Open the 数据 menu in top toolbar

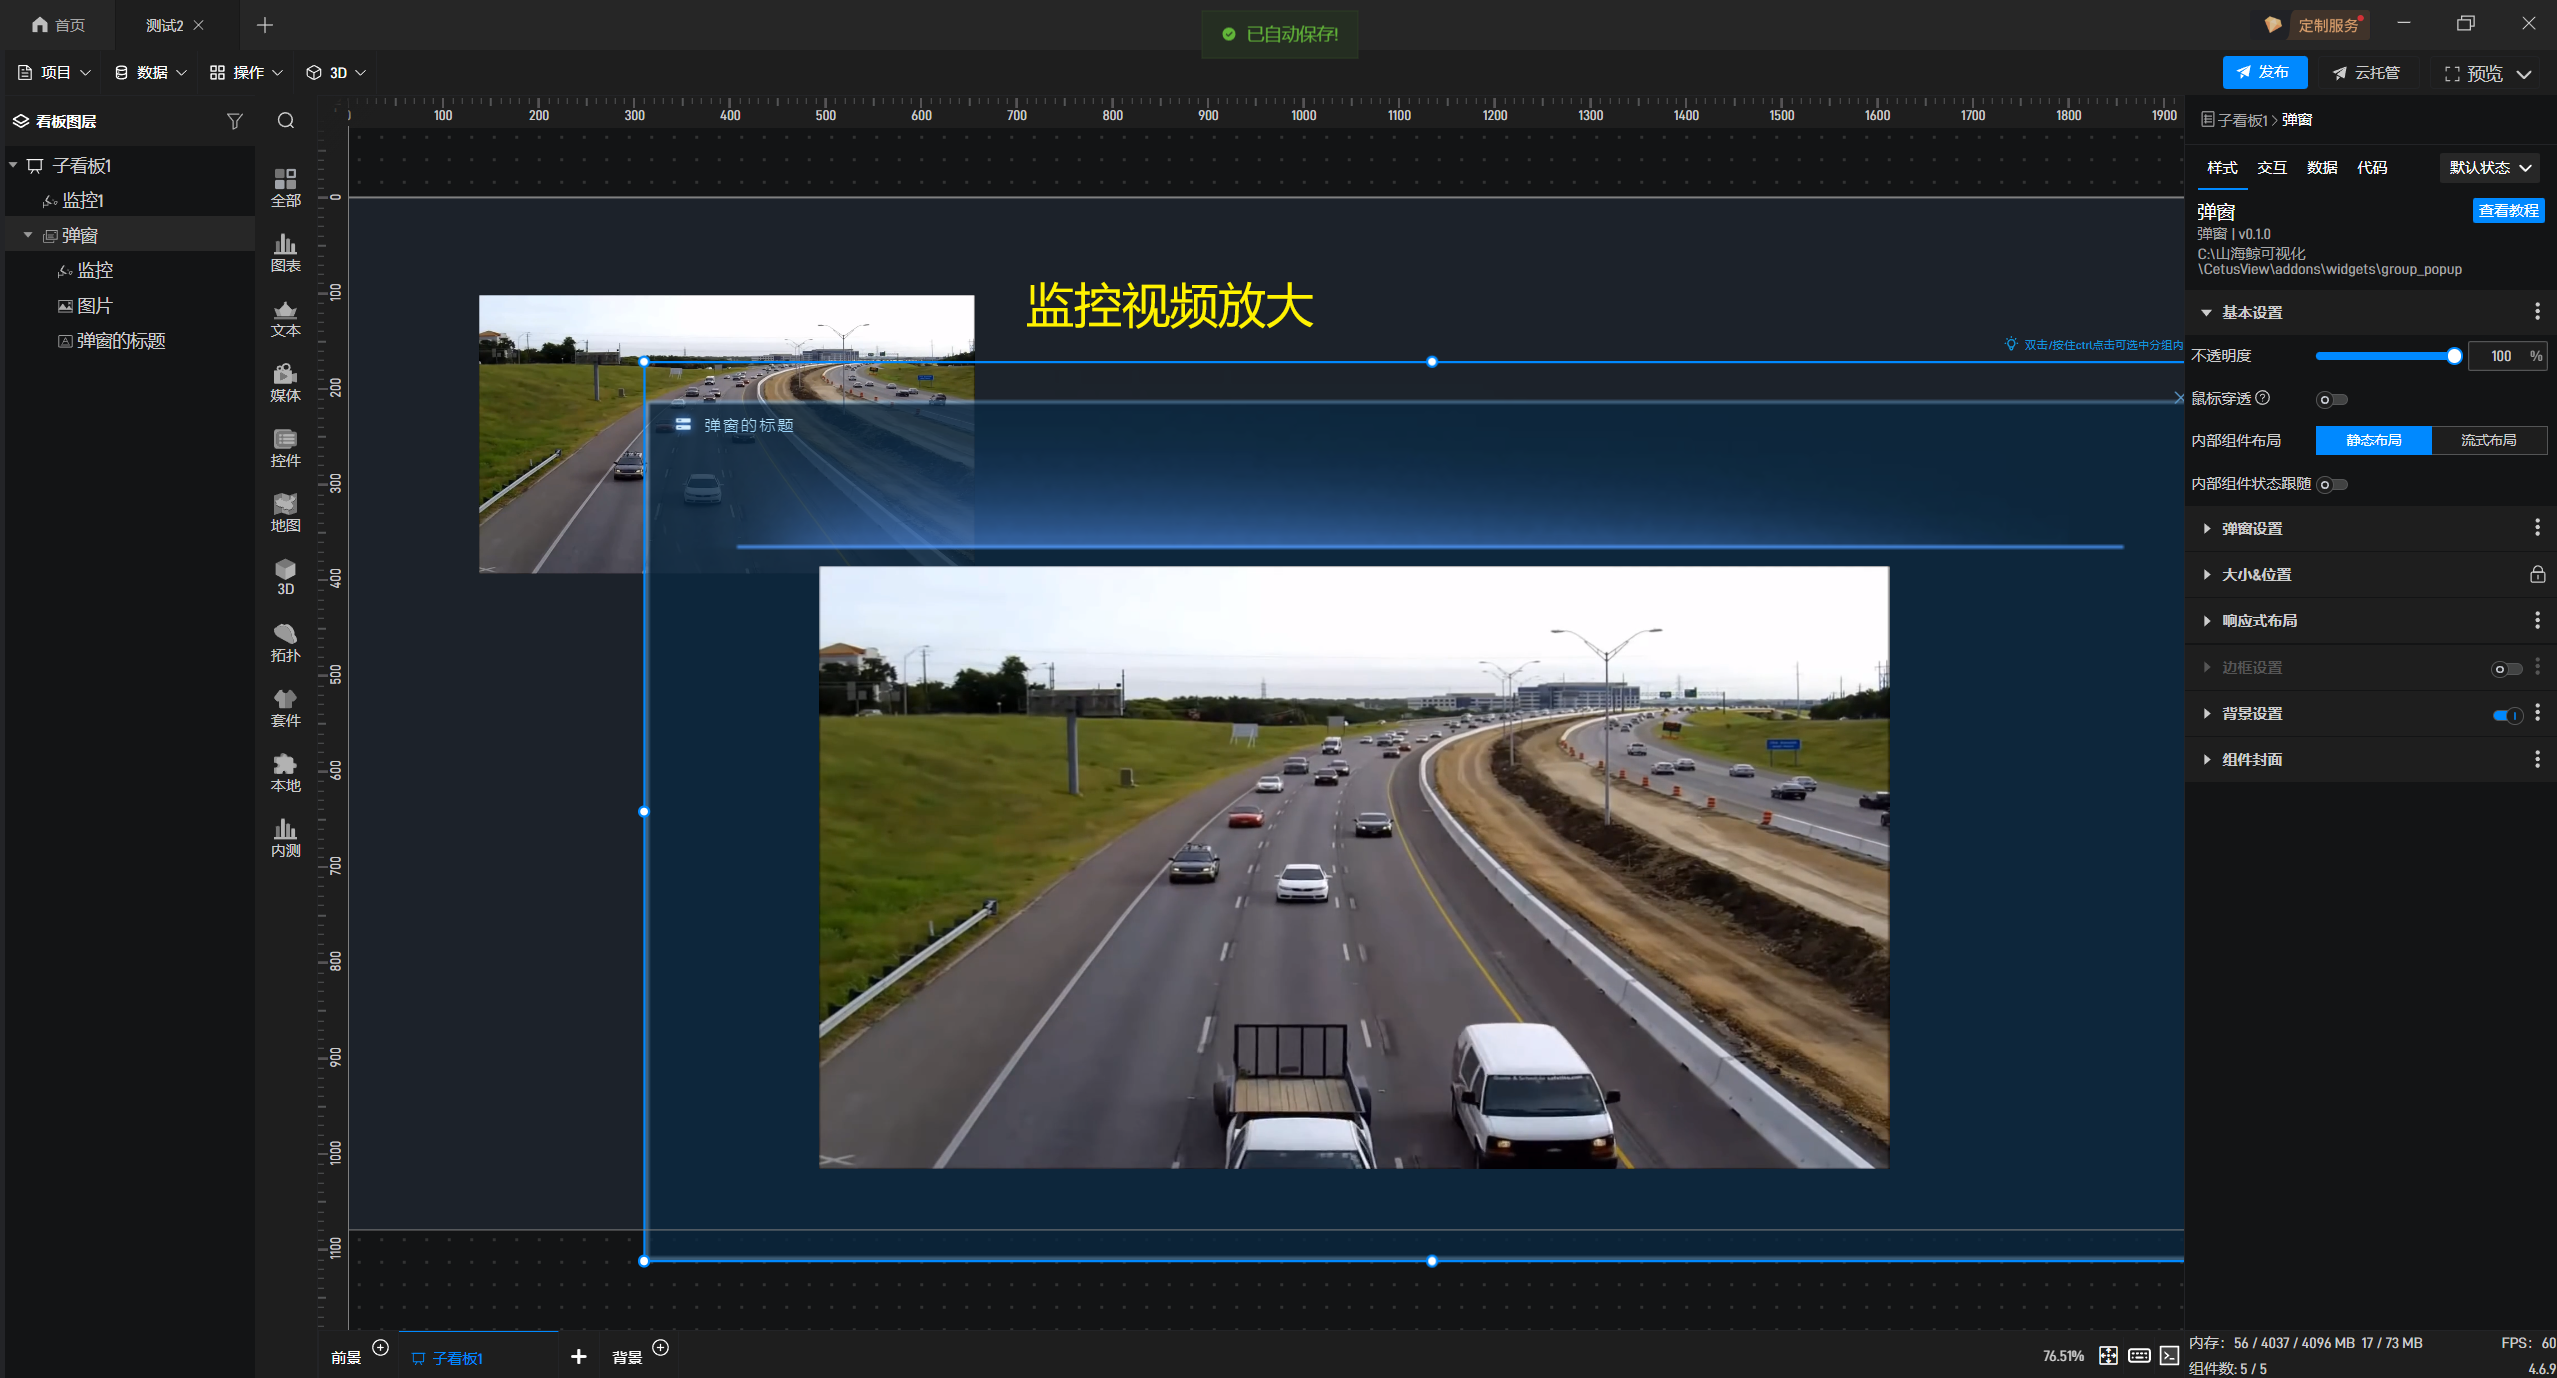[x=151, y=72]
